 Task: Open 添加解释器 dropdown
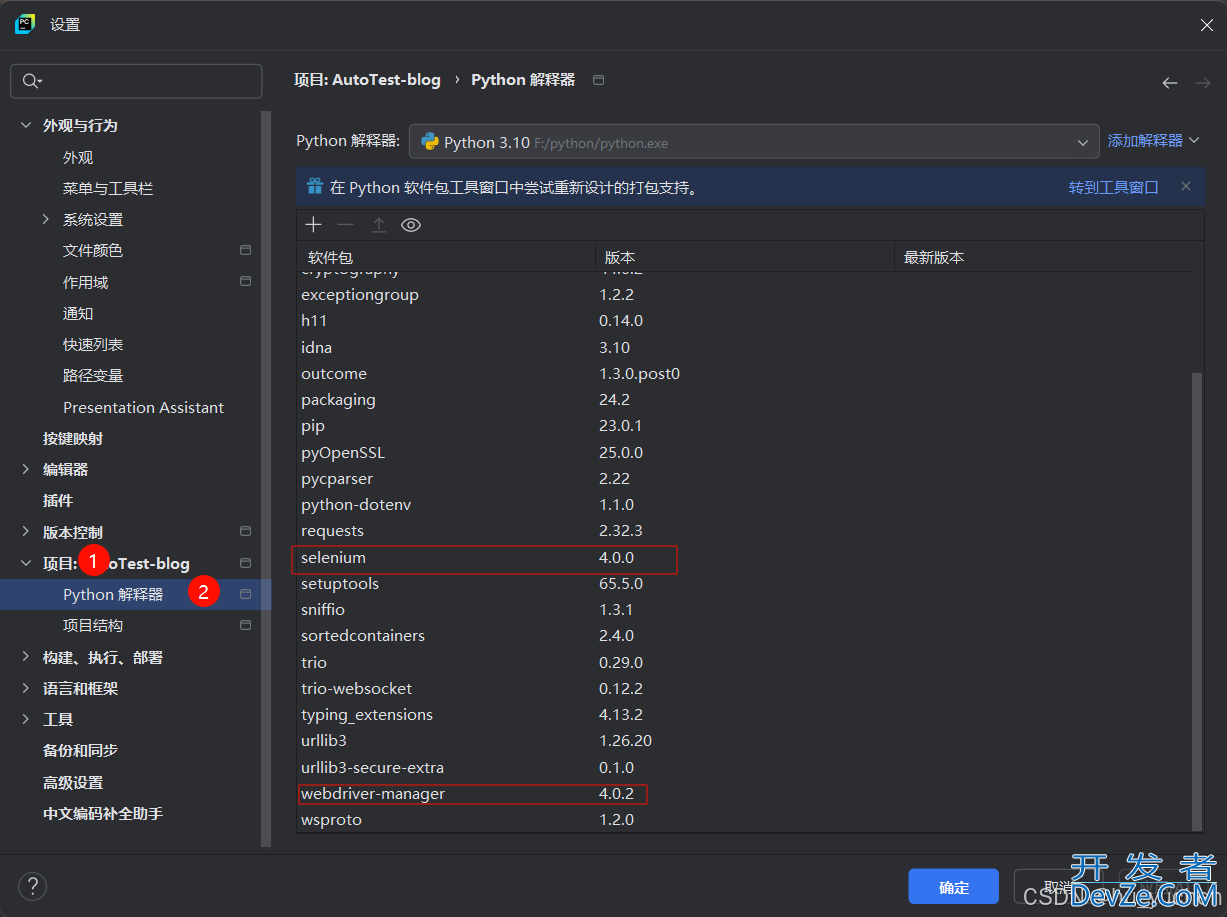click(1153, 141)
